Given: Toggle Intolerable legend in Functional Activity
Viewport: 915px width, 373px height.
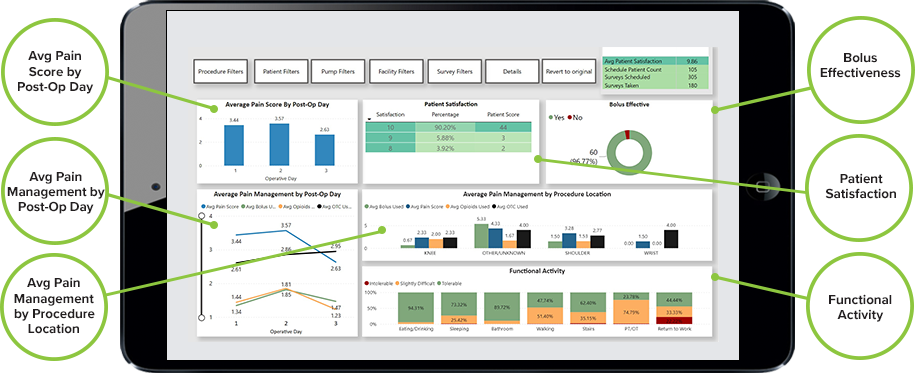Looking at the screenshot, I should tap(380, 283).
